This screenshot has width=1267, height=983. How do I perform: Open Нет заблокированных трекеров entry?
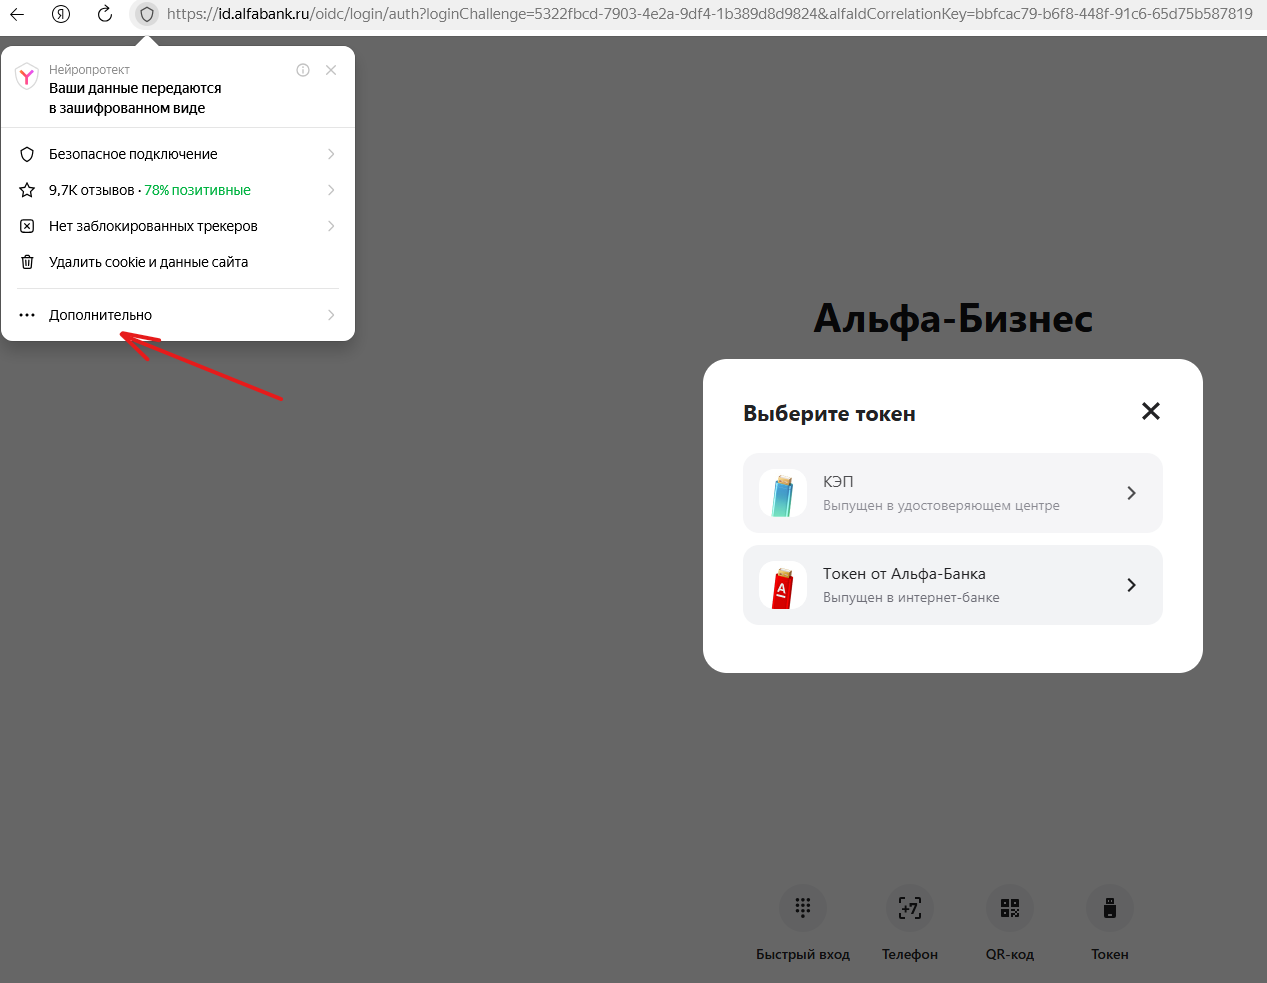click(x=178, y=226)
